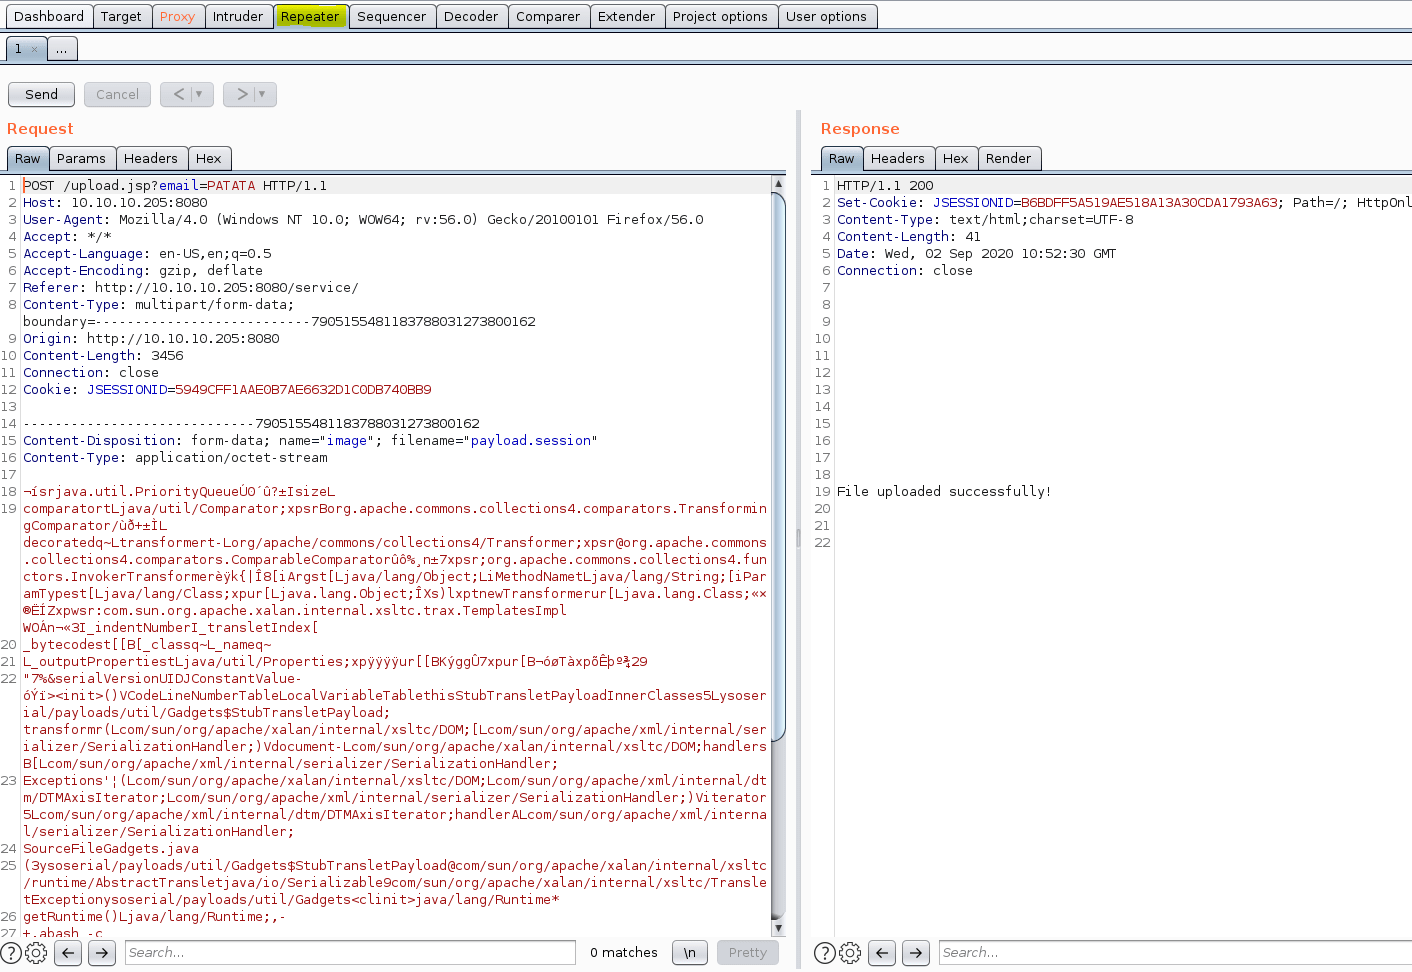Viewport: 1412px width, 972px height.
Task: Open the Sequencer tab
Action: coord(392,16)
